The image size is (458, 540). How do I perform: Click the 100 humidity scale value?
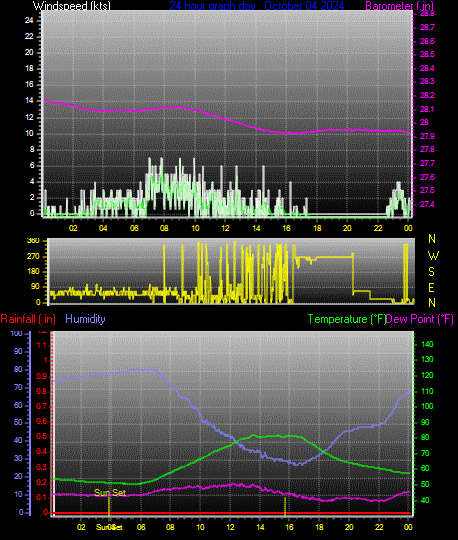[16, 333]
